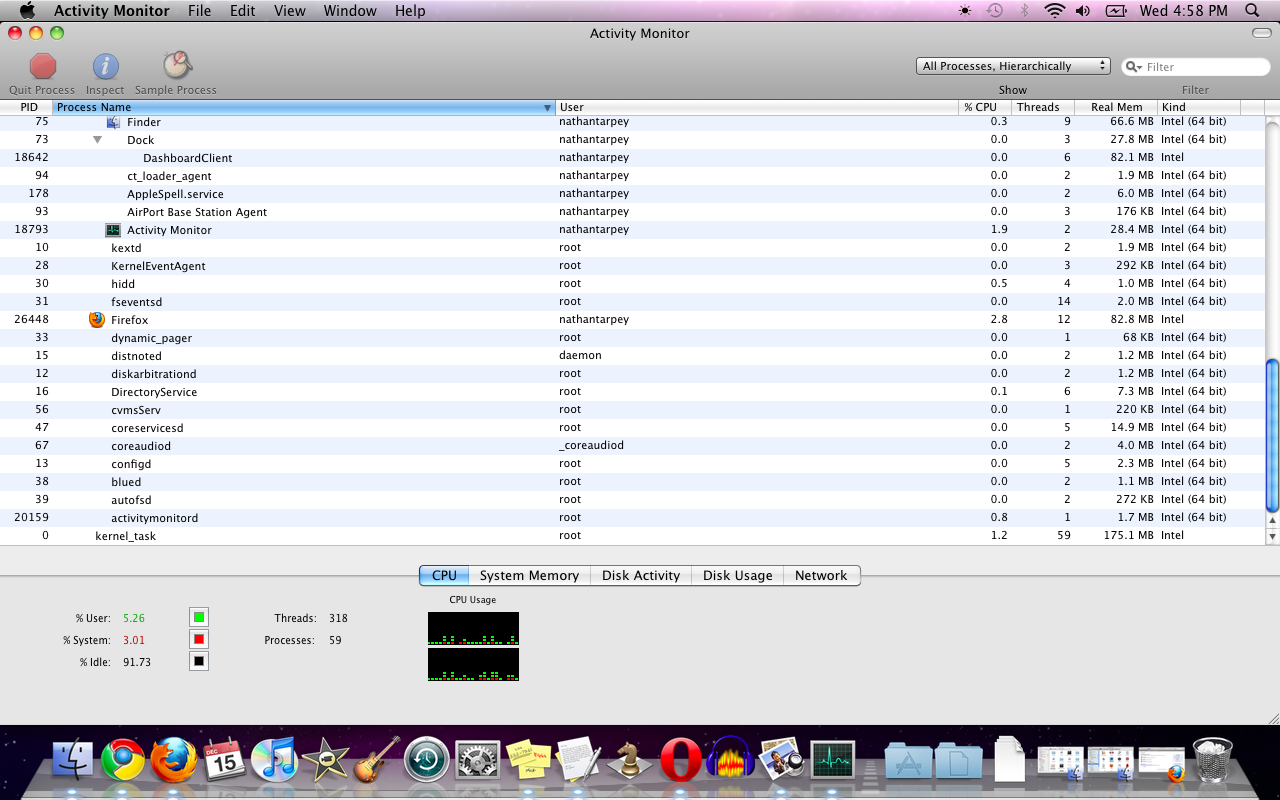
Task: Toggle the toolbar with the pill button
Action: pyautogui.click(x=1262, y=33)
